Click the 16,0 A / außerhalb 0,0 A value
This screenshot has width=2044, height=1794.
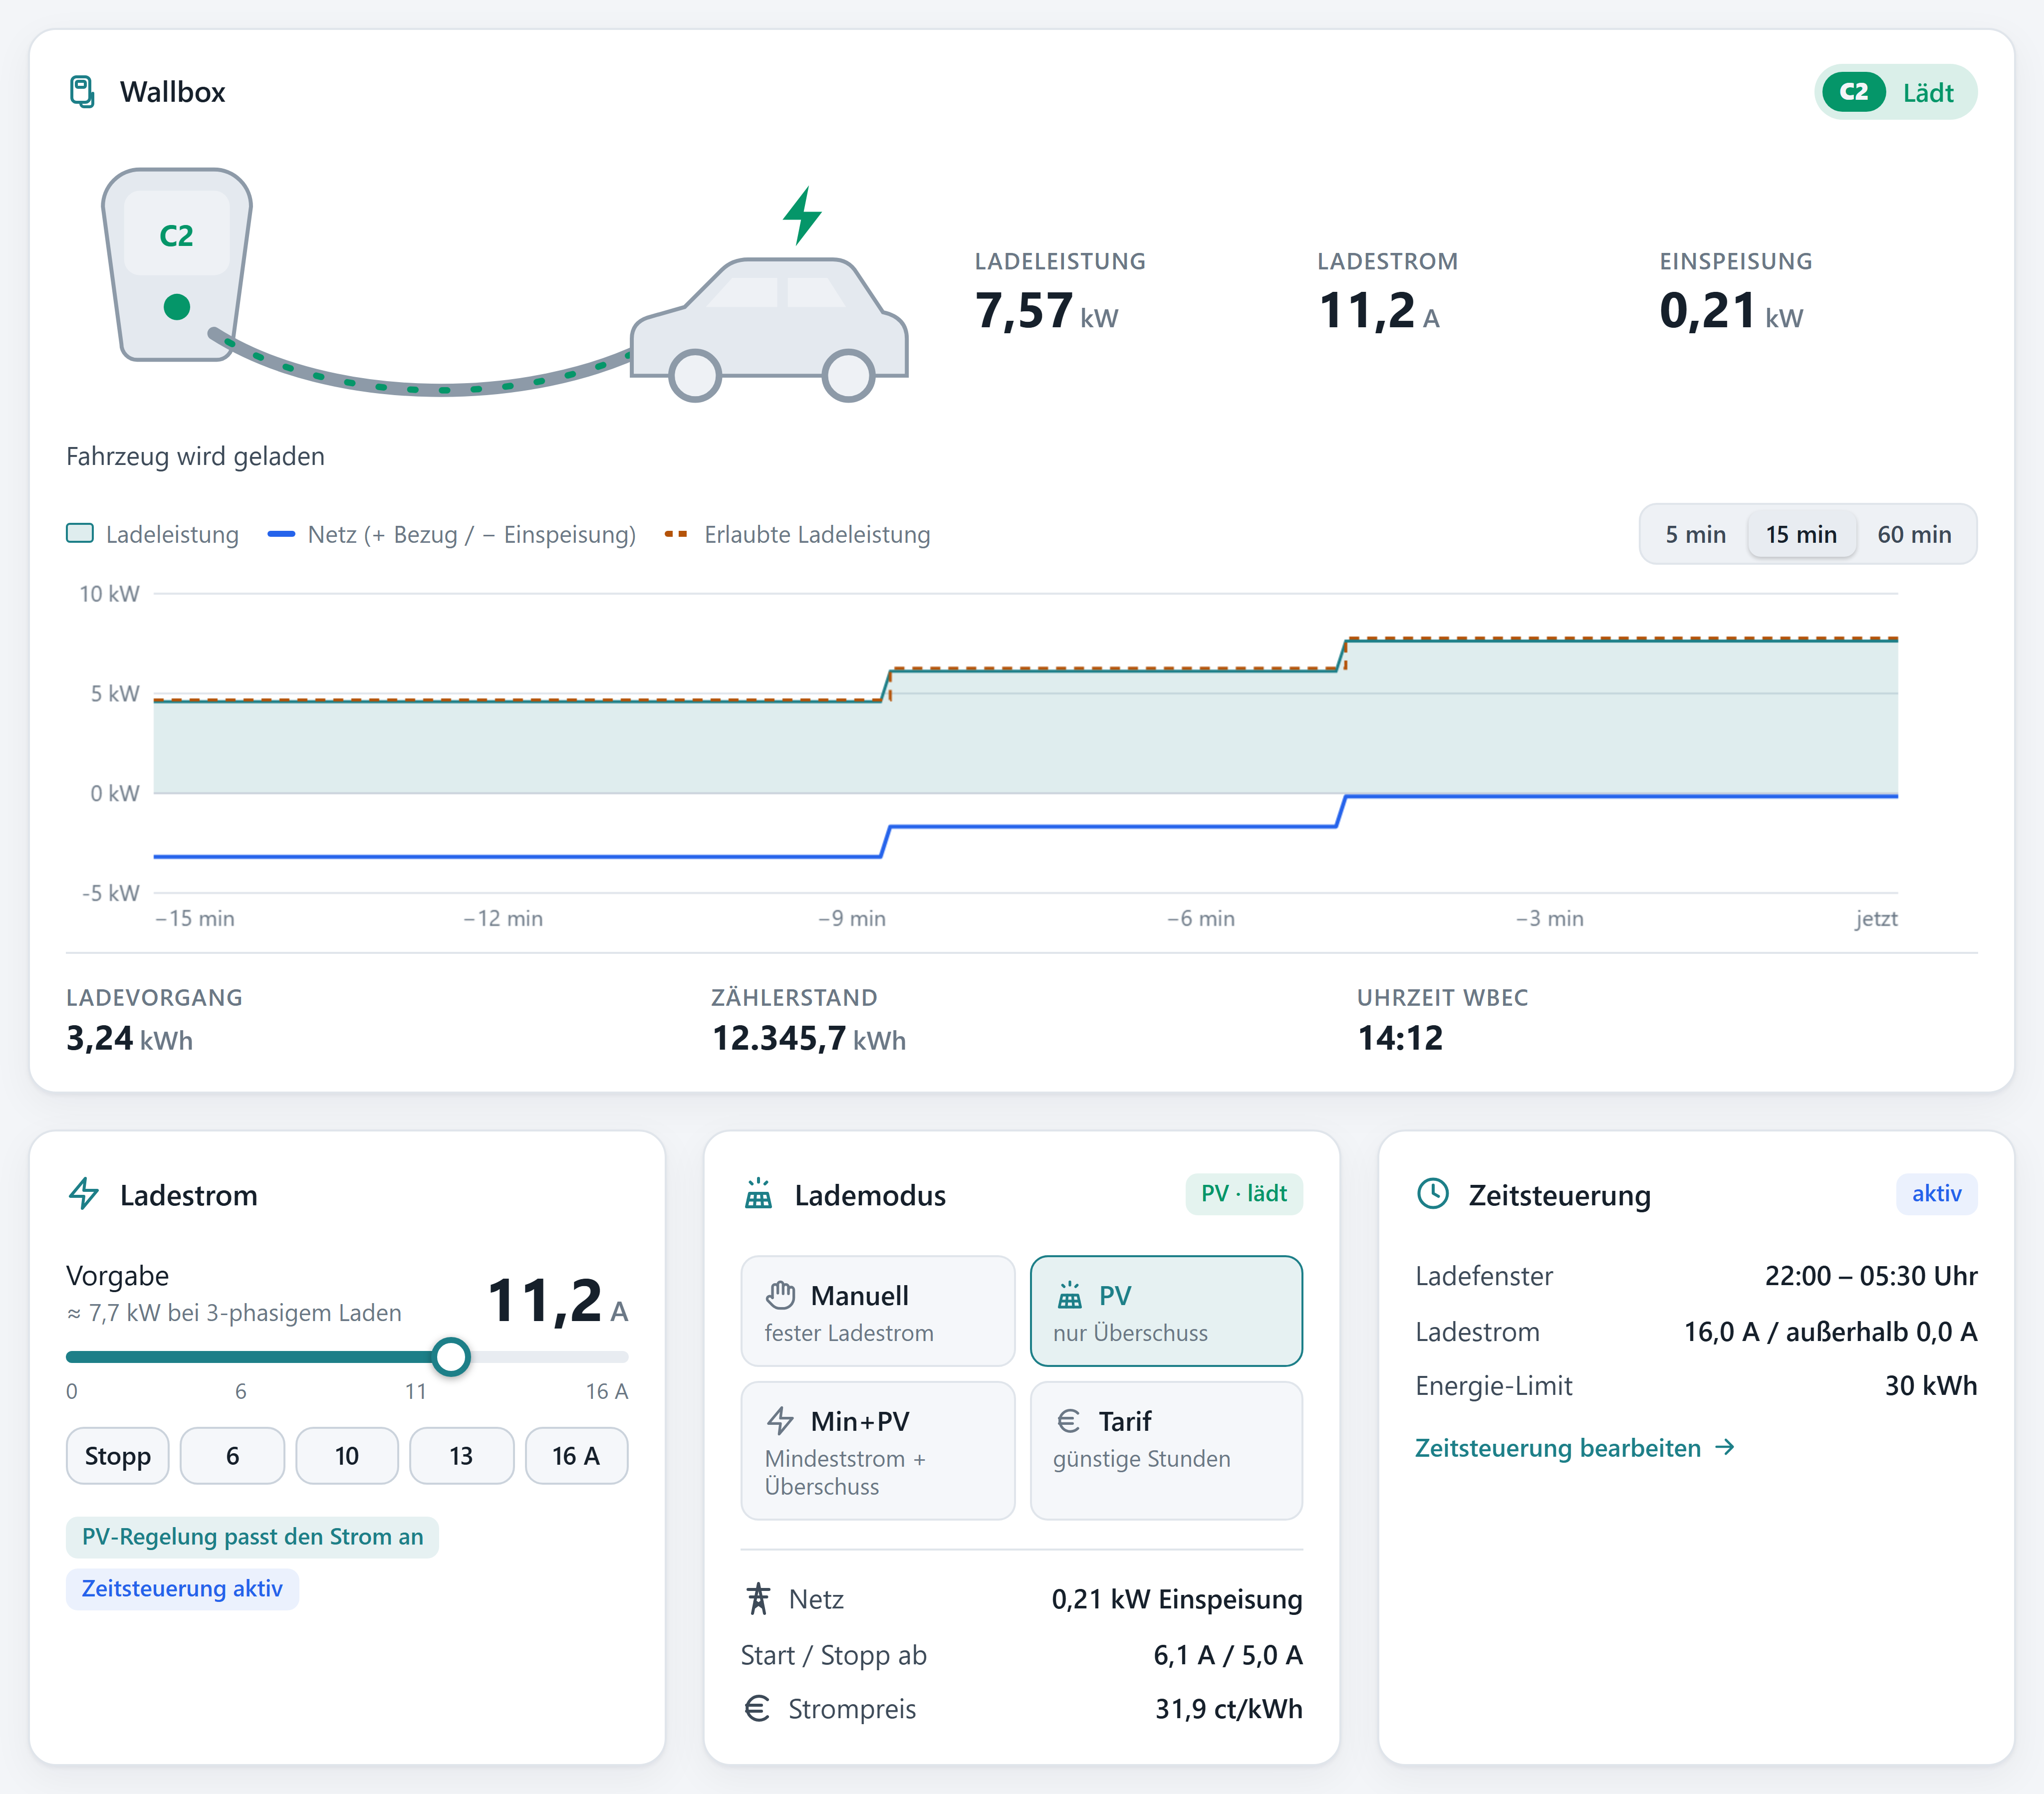(1831, 1332)
